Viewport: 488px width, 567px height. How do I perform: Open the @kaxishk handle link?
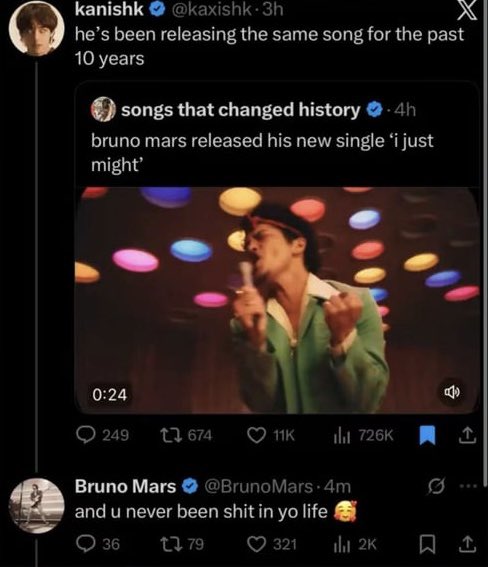[211, 9]
